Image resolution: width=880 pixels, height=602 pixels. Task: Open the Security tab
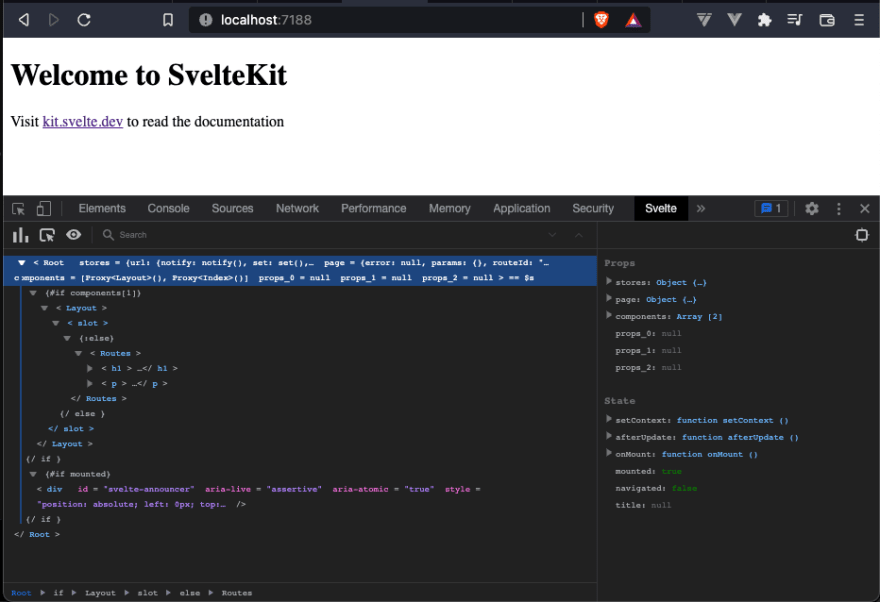tap(593, 209)
